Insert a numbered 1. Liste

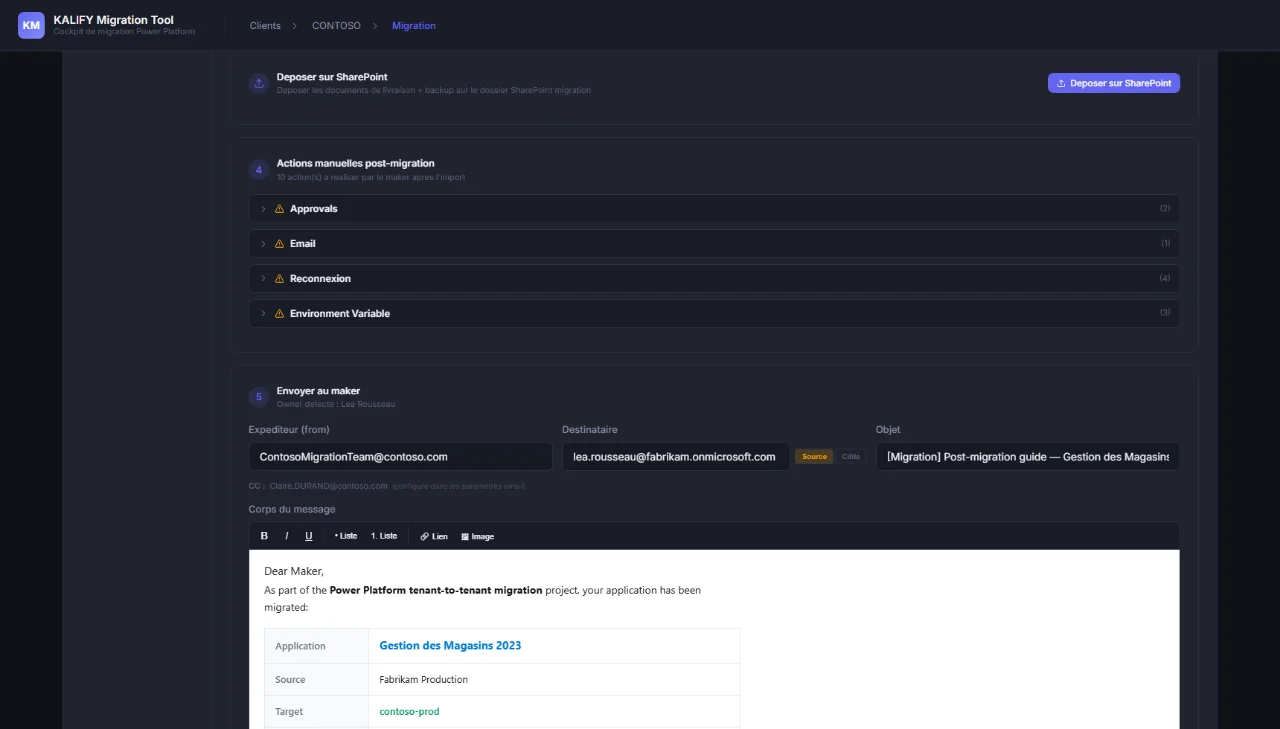384,536
